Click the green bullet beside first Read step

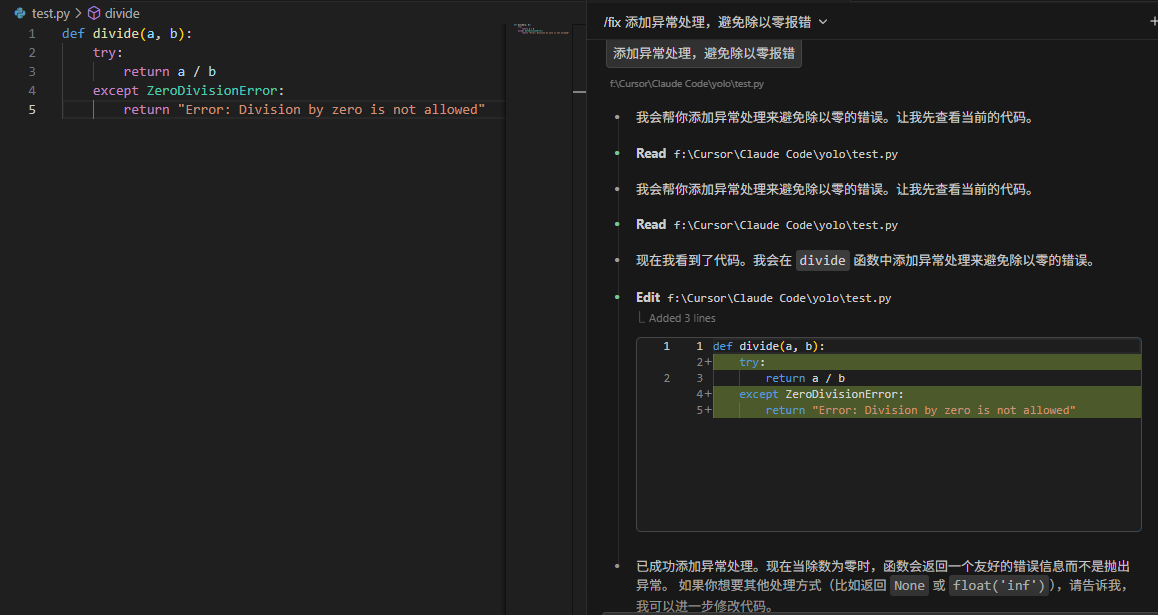618,154
